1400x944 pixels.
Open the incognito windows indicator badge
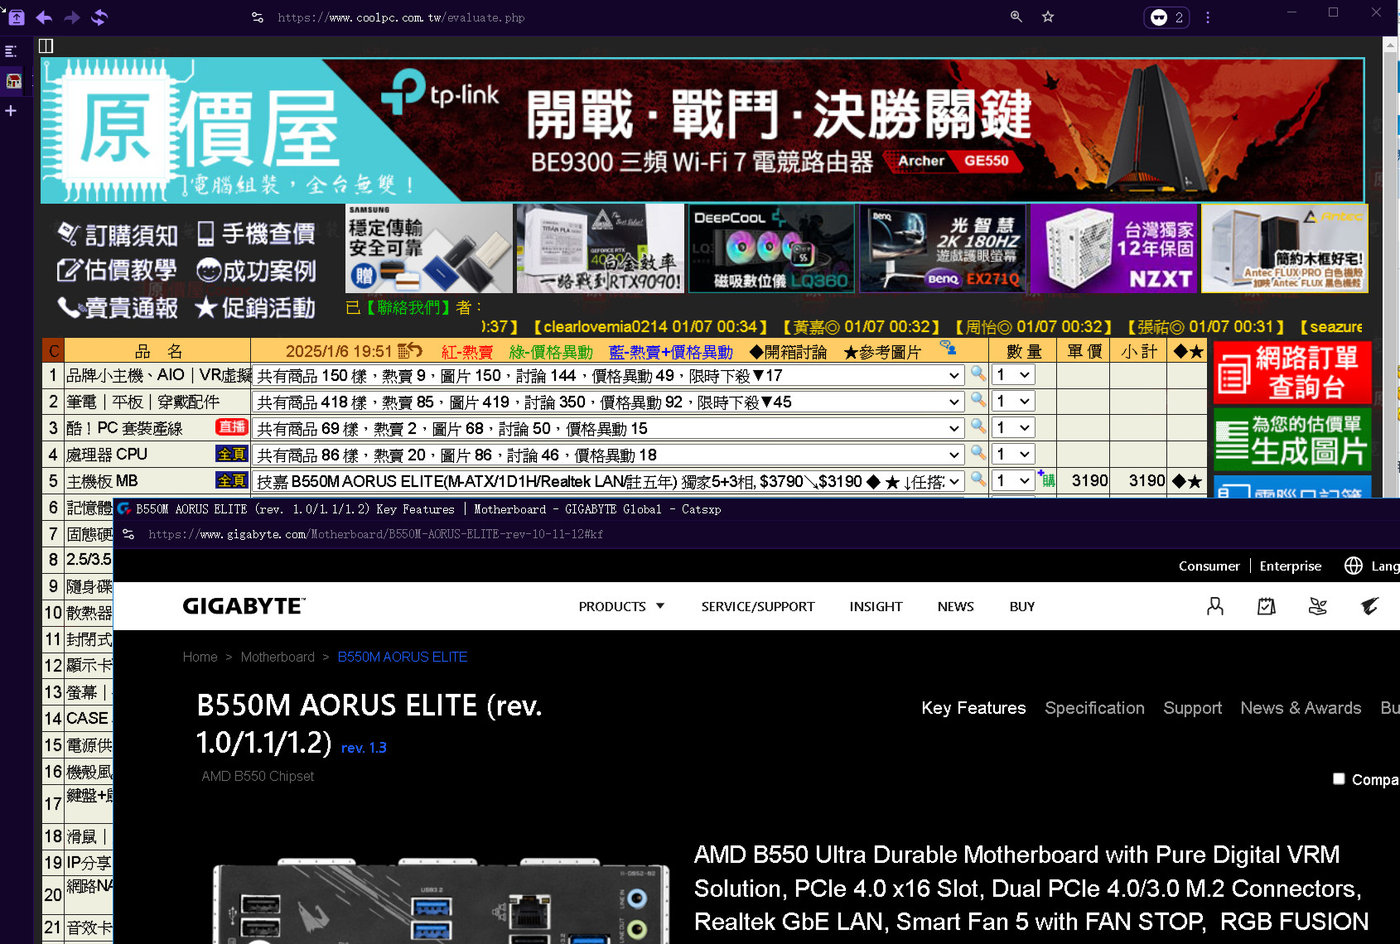pos(1166,17)
